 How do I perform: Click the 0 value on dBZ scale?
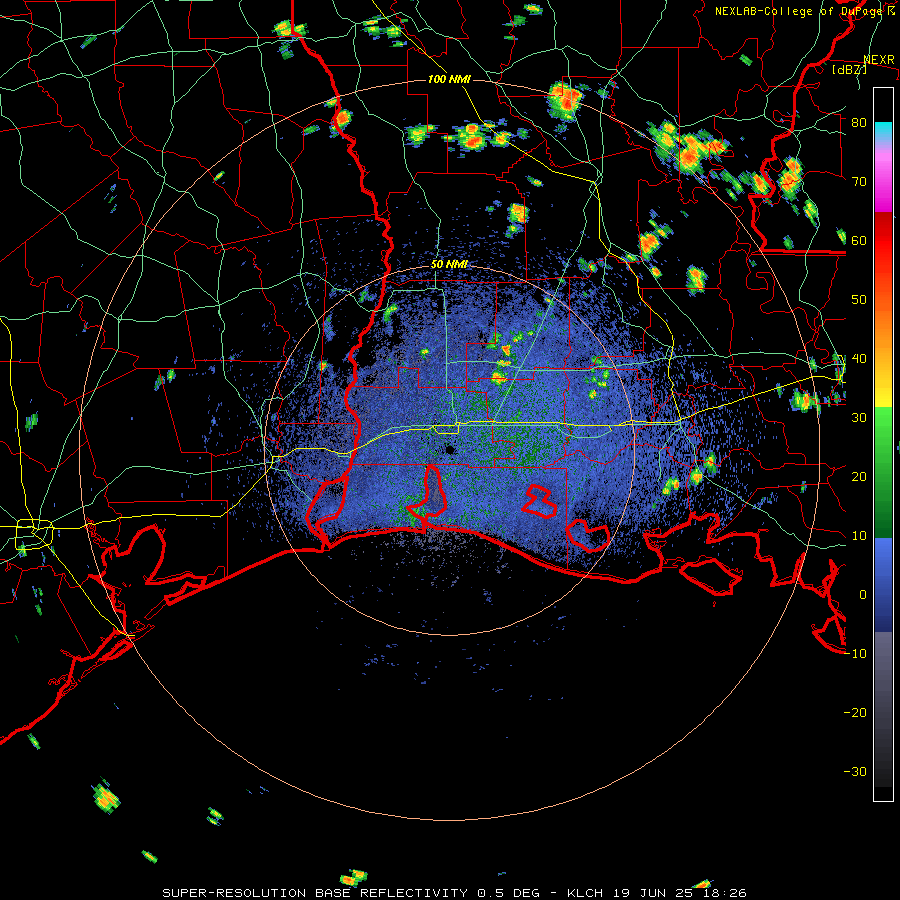pyautogui.click(x=863, y=595)
